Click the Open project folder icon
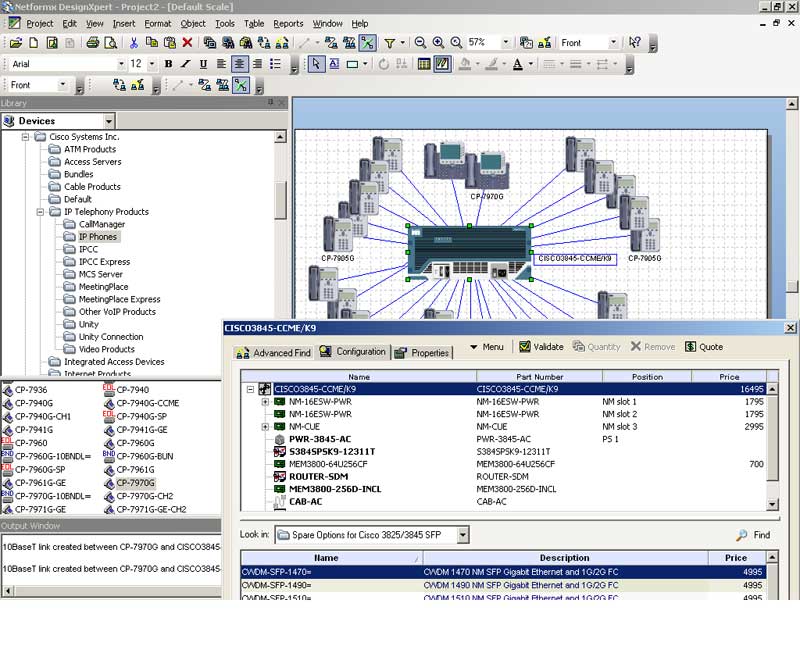Image resolution: width=800 pixels, height=664 pixels. click(x=16, y=43)
